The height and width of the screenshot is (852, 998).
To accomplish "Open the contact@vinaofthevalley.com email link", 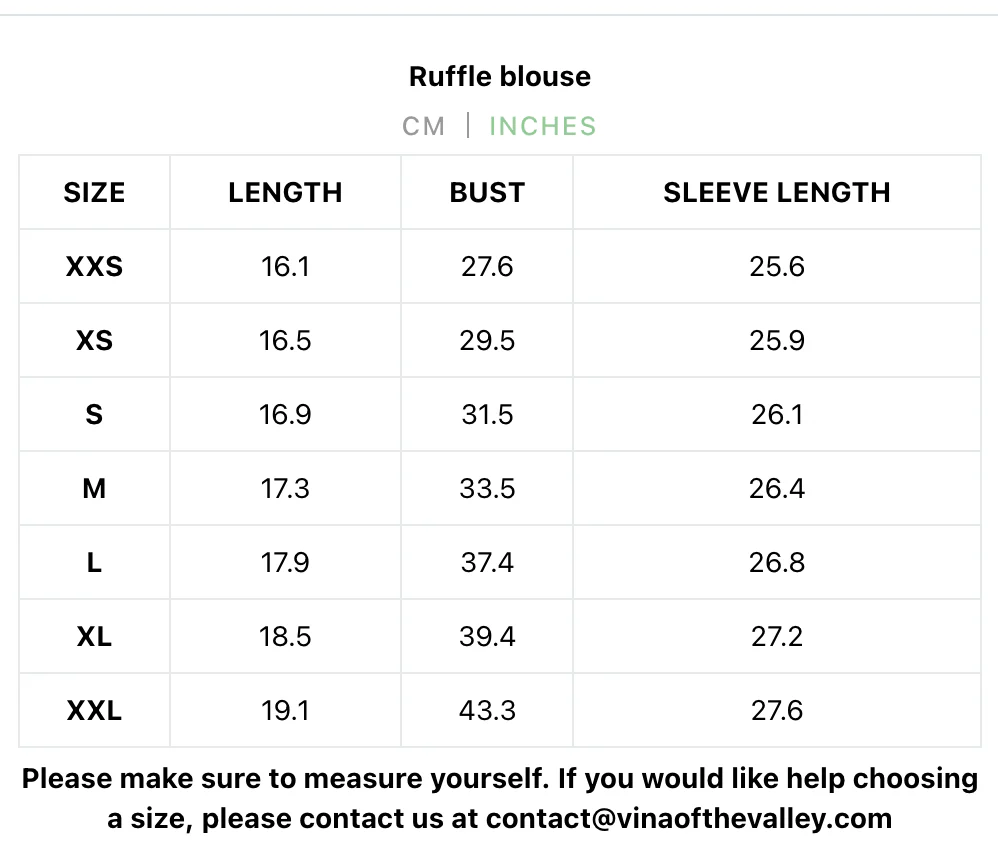I will [689, 819].
